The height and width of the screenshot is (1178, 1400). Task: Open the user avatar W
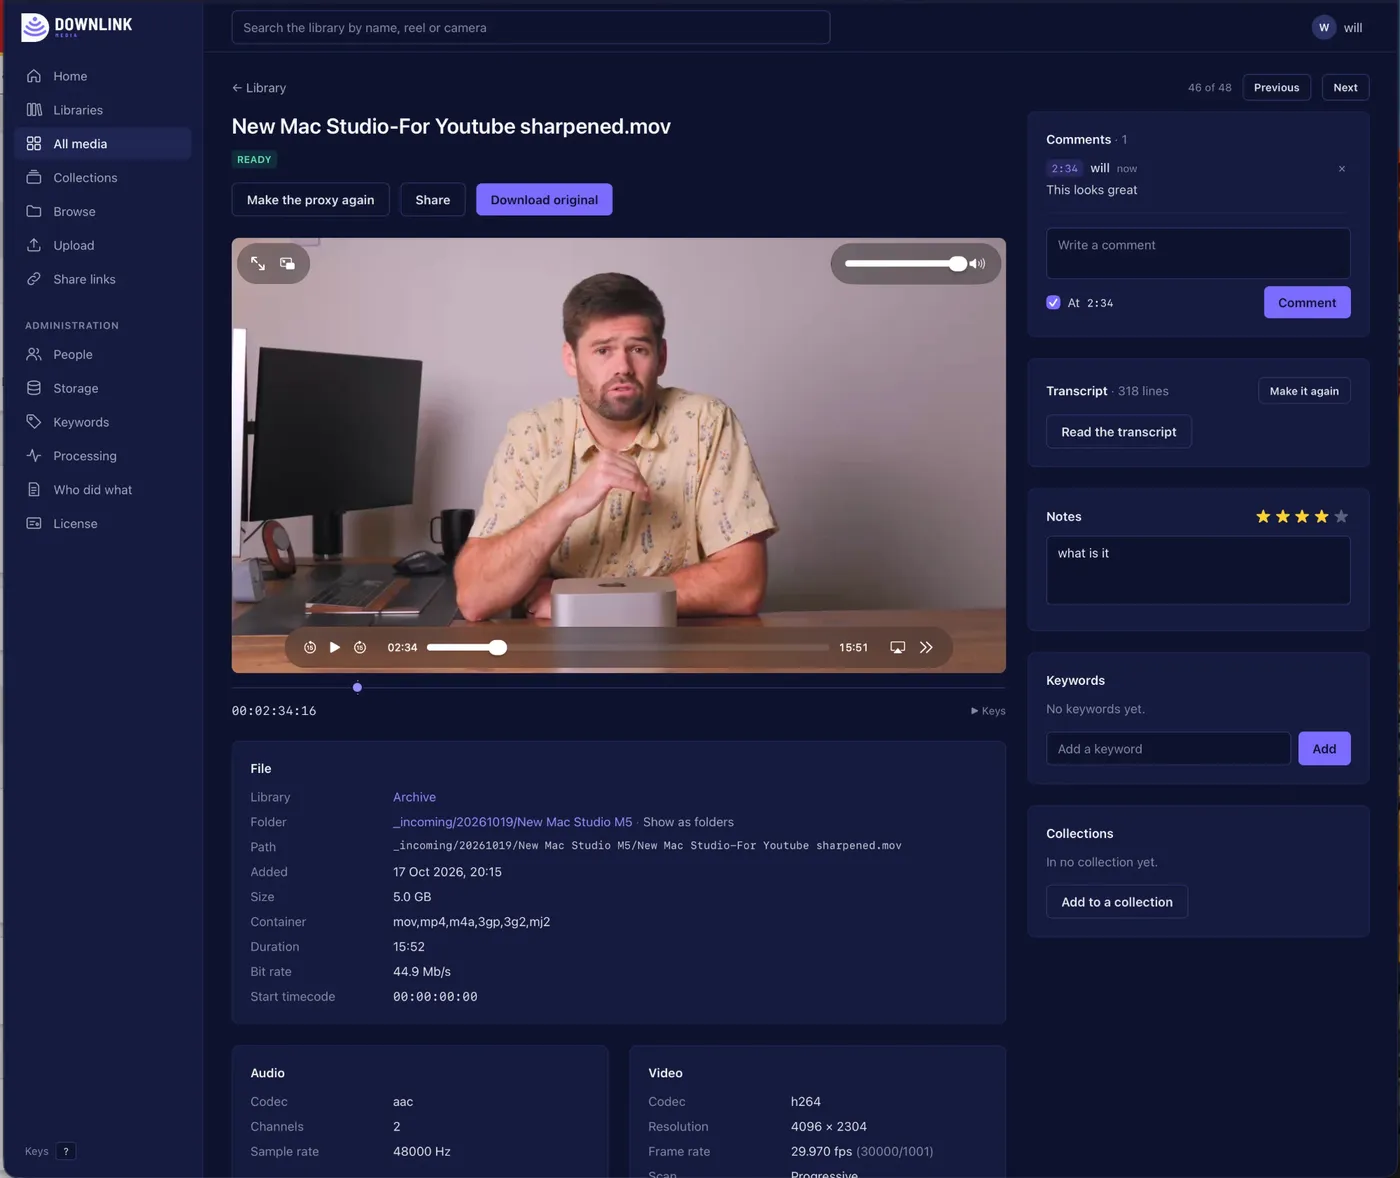(1324, 27)
